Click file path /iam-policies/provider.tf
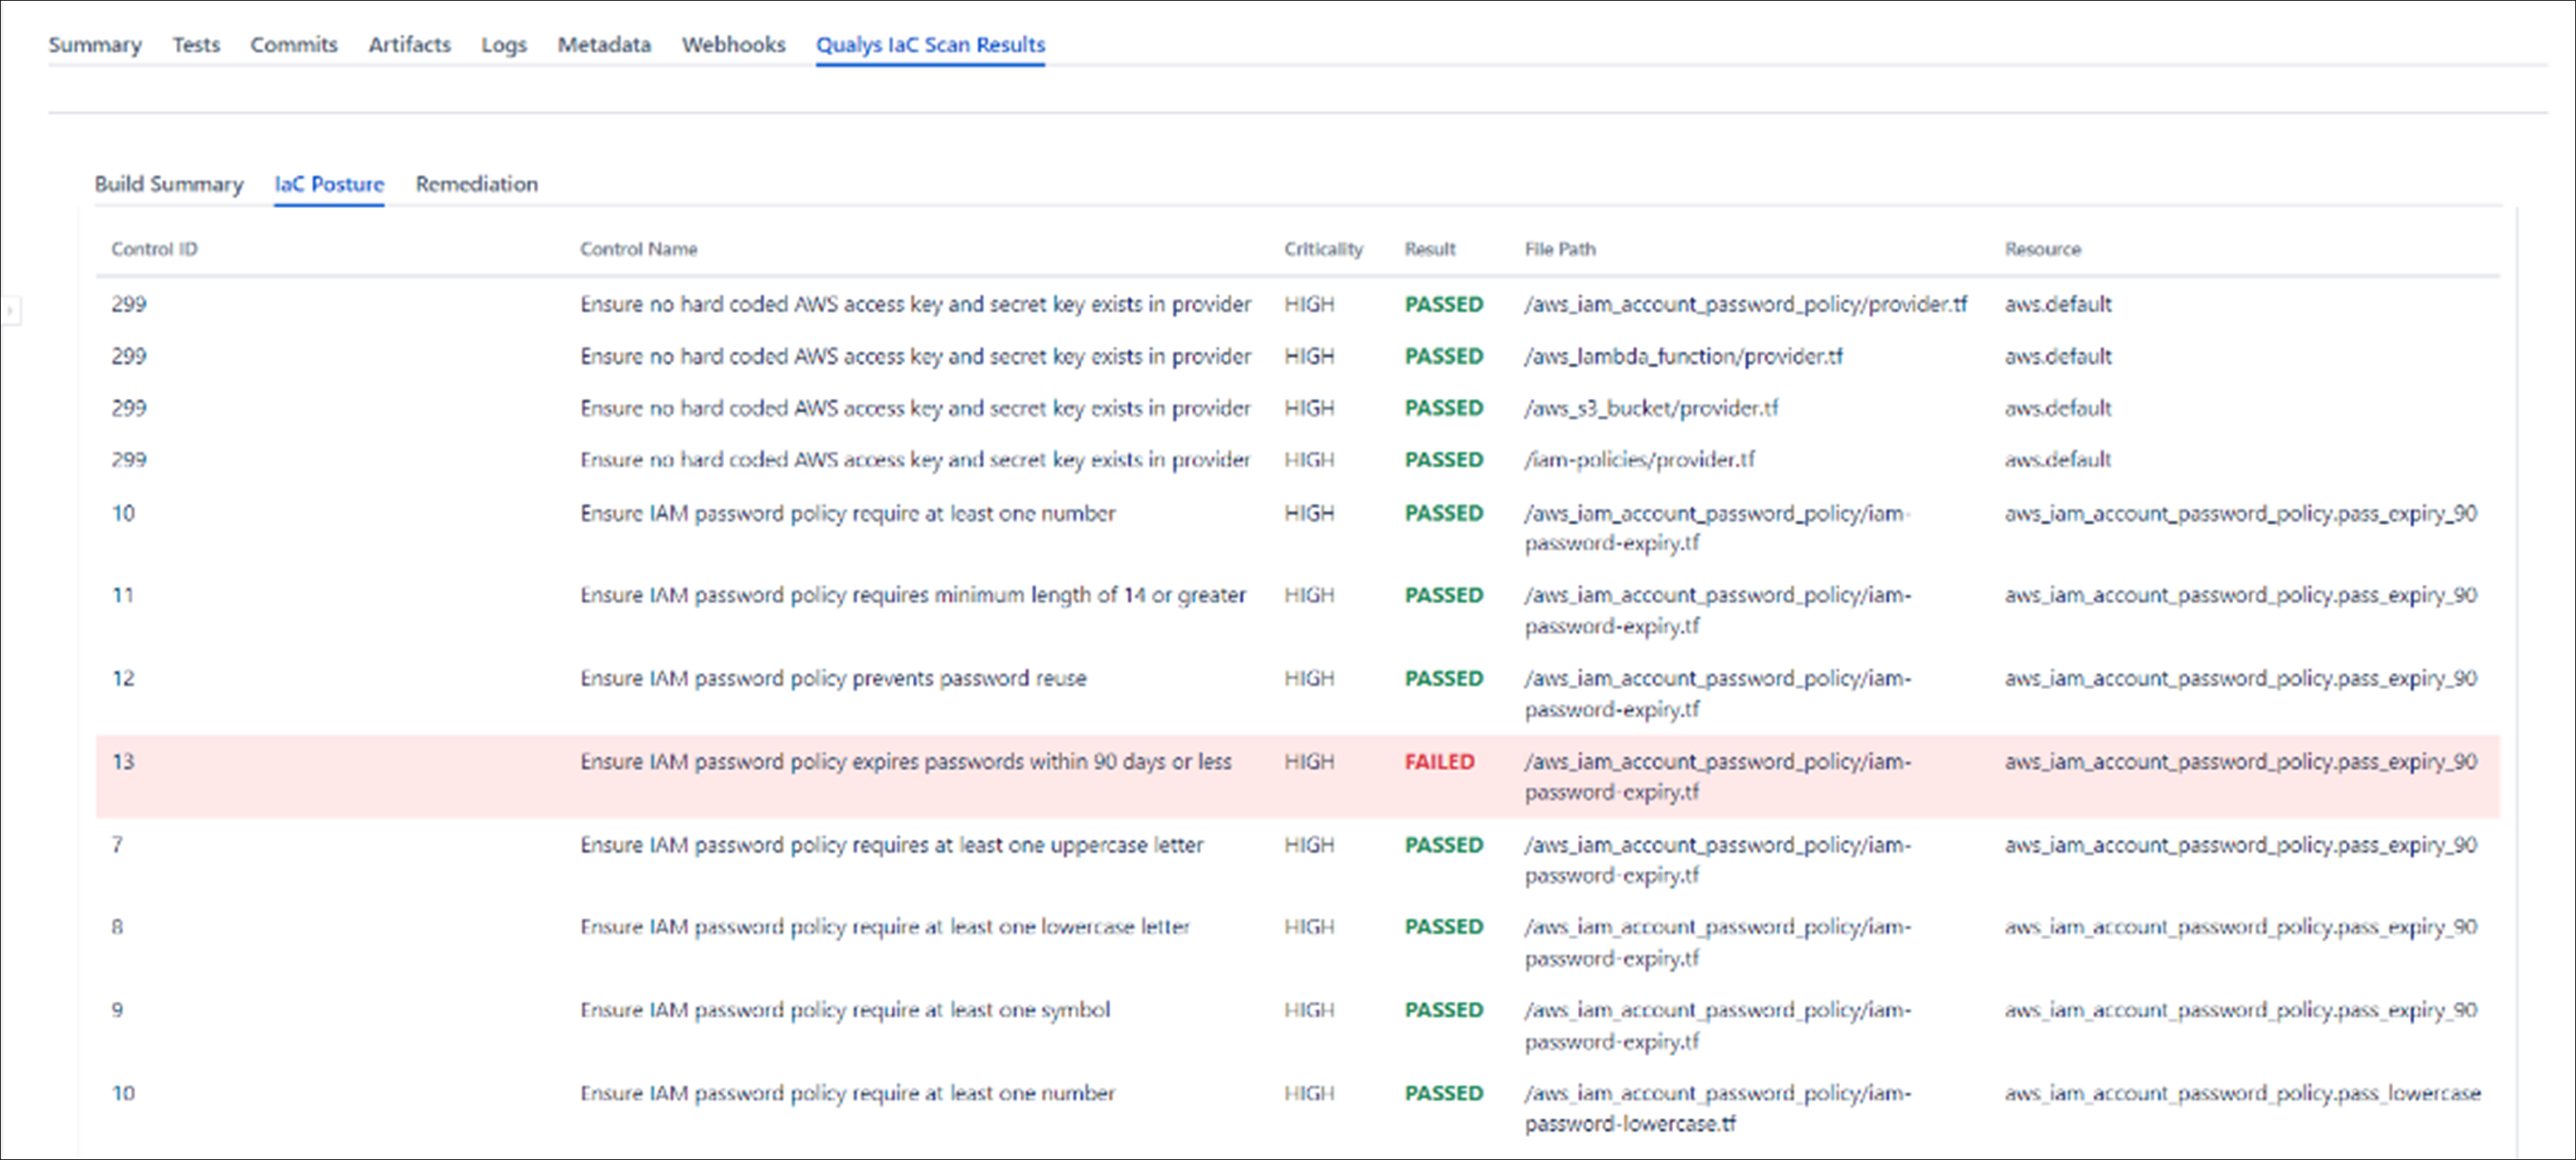The image size is (2576, 1160). click(x=1639, y=460)
